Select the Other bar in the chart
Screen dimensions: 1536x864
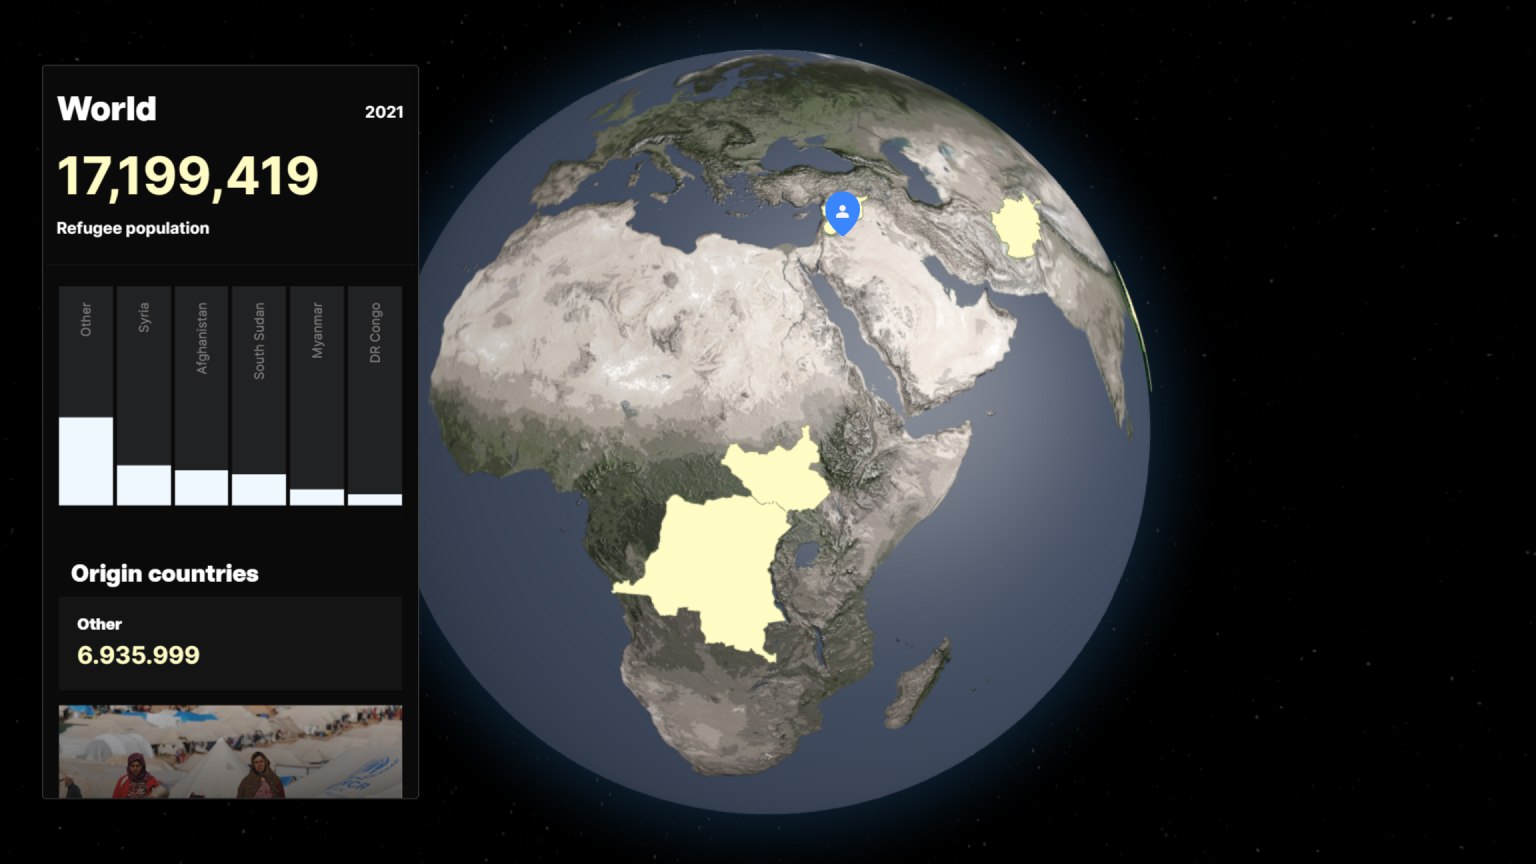coord(86,396)
